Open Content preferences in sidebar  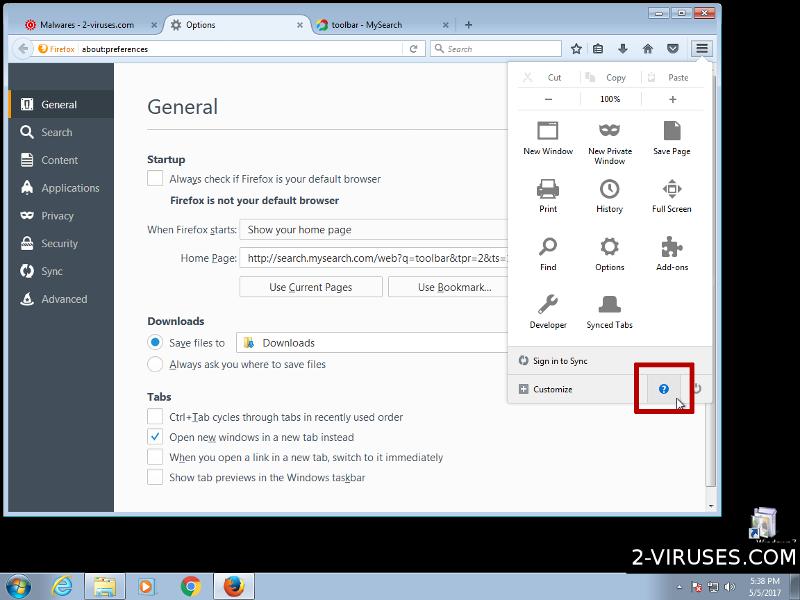coord(61,160)
